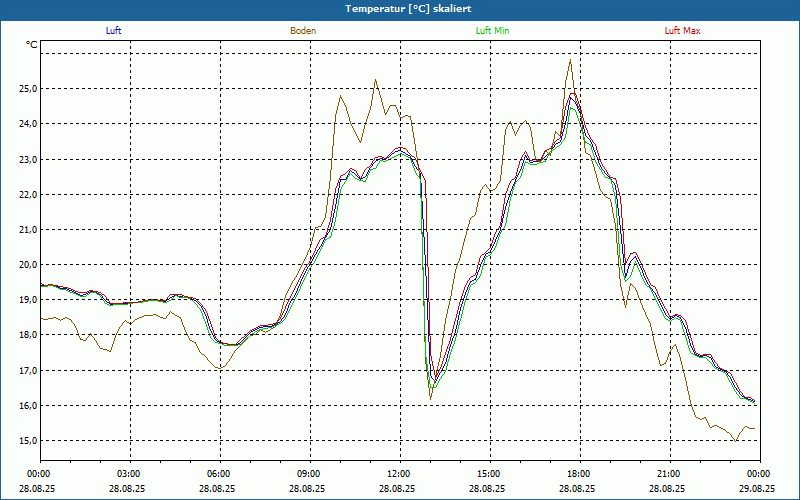Select the Luft Max legend entry
Screen dimensions: 800x500
[x=683, y=31]
